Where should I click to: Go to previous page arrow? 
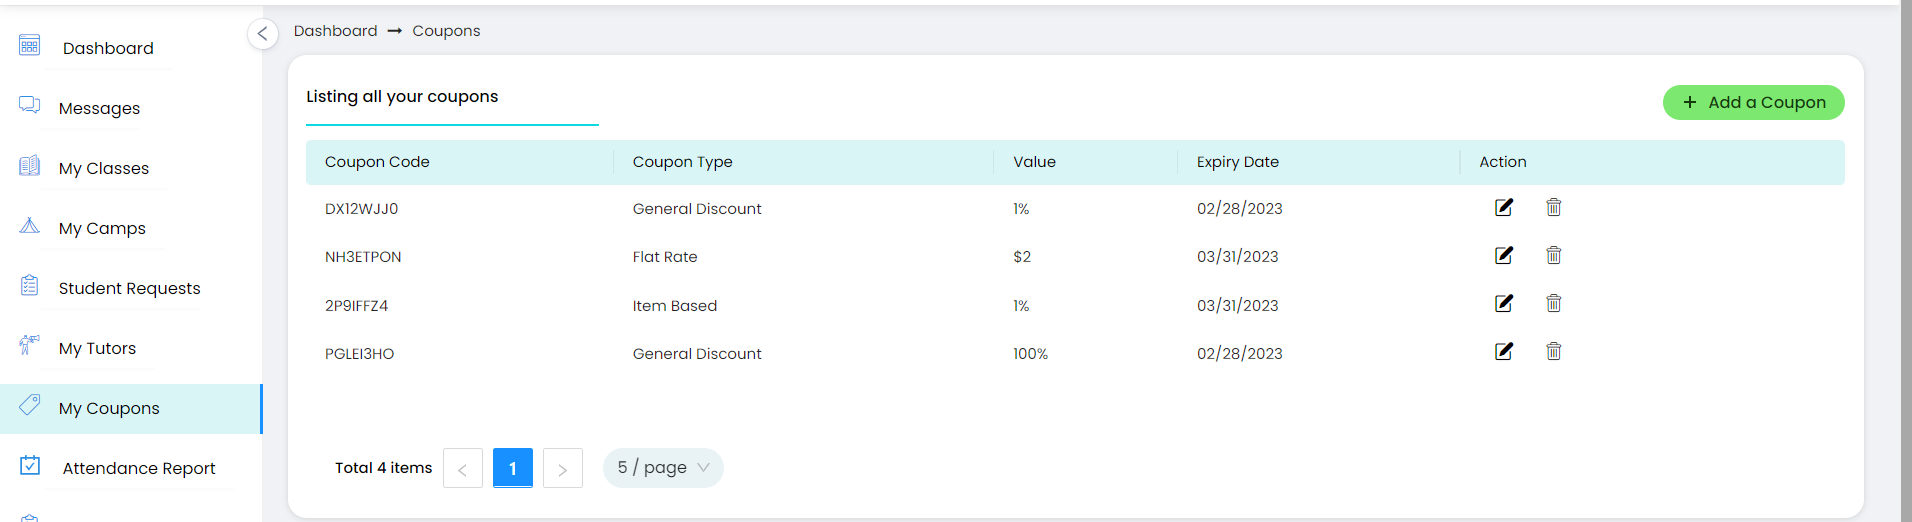coord(462,468)
